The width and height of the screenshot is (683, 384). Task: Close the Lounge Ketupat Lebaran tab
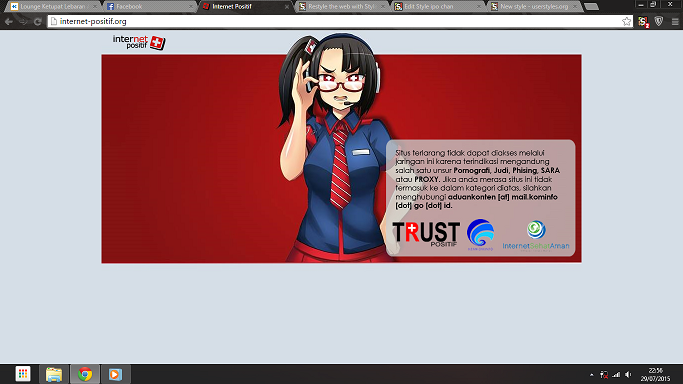(94, 7)
